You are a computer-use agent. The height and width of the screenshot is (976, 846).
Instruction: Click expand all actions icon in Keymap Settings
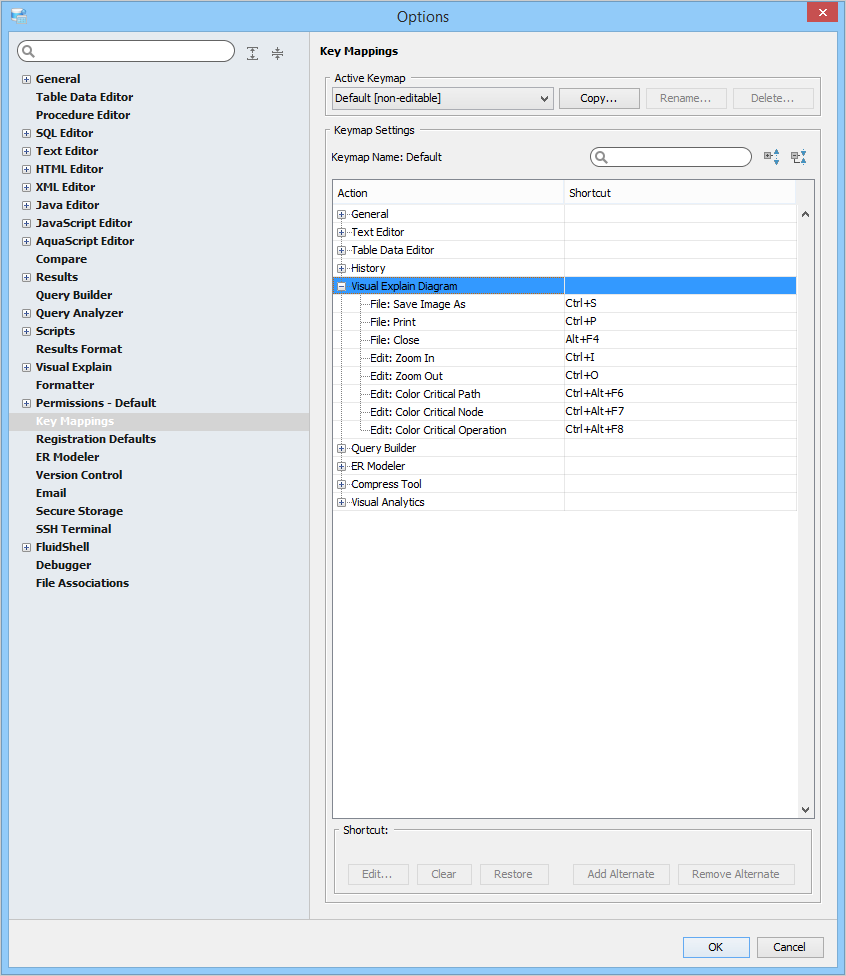pos(772,157)
